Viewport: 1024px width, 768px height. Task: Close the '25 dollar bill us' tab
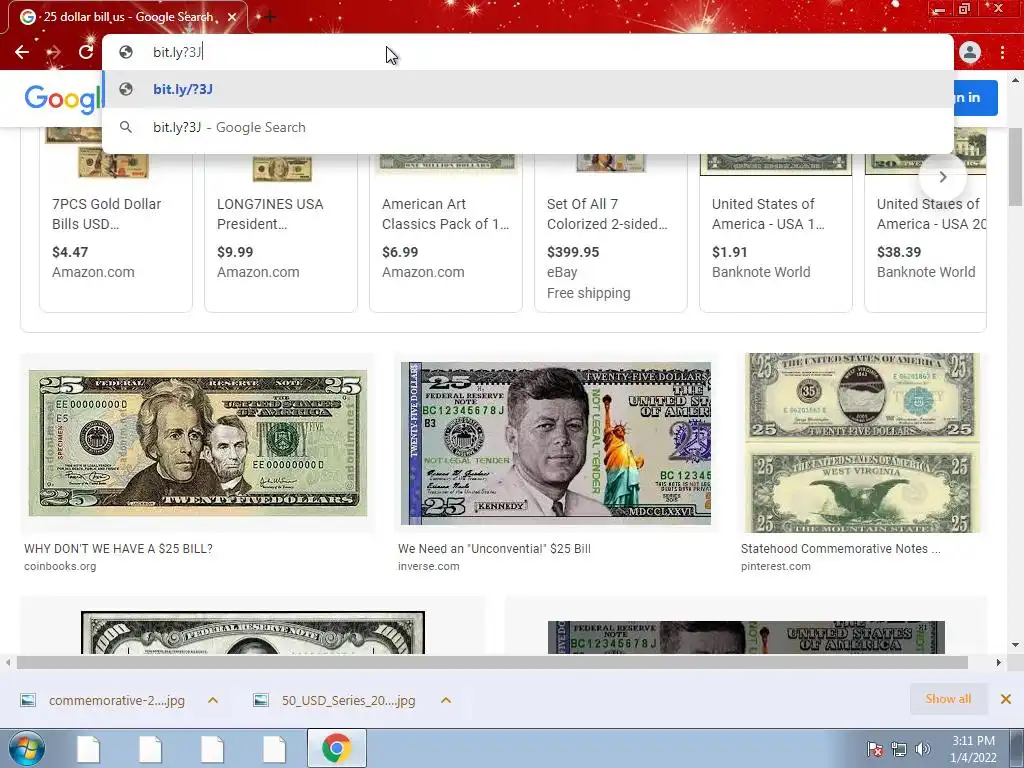click(x=232, y=17)
